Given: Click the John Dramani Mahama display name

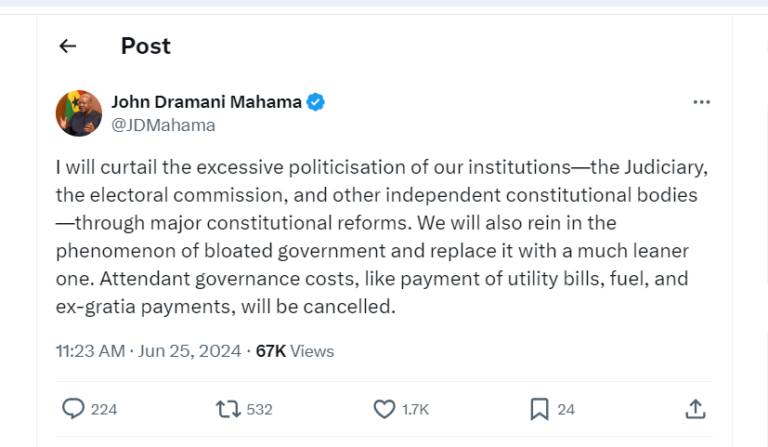Looking at the screenshot, I should coord(206,102).
